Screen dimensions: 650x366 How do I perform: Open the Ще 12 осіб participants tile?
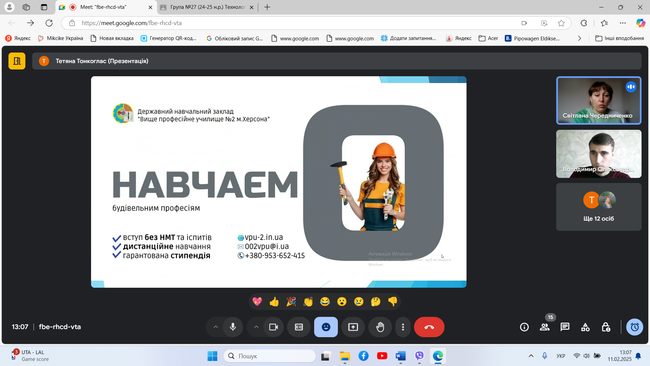[599, 207]
